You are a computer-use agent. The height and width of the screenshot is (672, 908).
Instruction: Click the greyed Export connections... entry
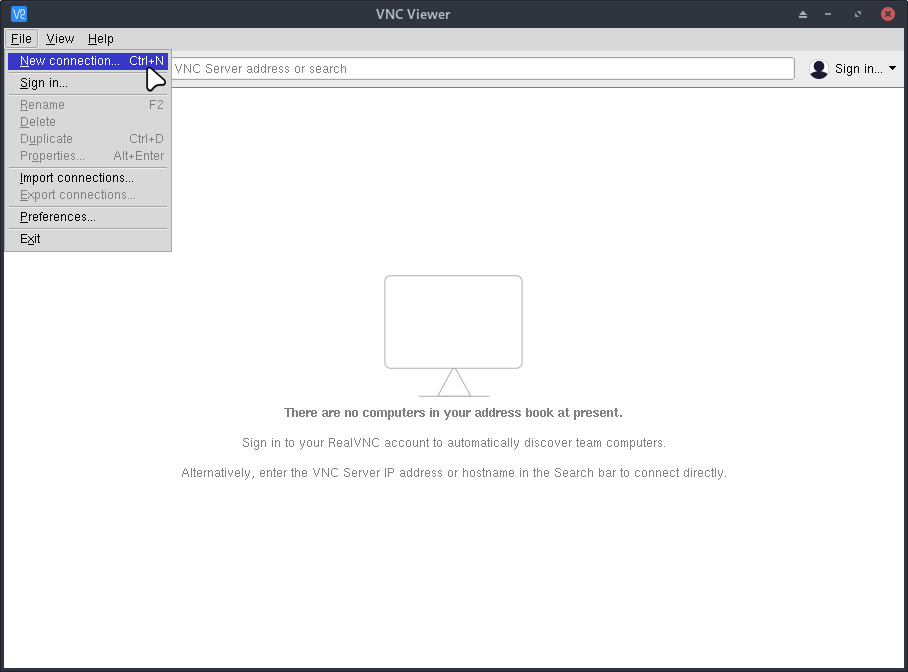click(88, 195)
